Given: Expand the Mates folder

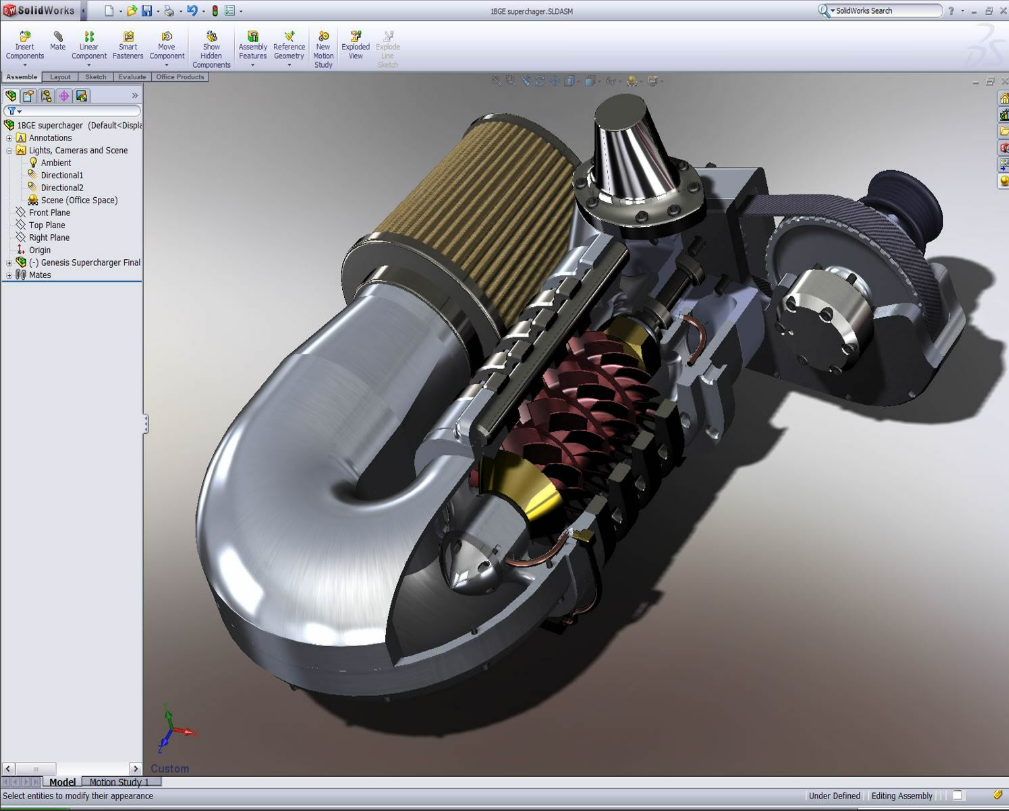Looking at the screenshot, I should click(x=9, y=275).
